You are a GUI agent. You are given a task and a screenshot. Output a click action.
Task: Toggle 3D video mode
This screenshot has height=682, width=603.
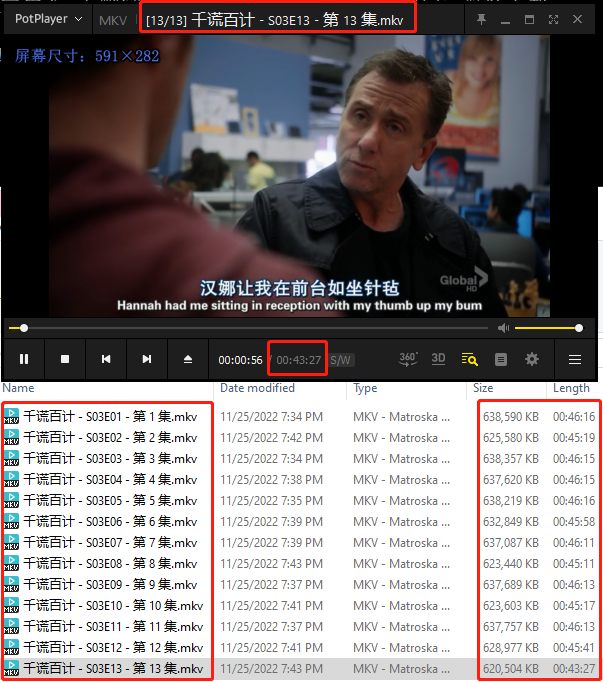coord(438,359)
